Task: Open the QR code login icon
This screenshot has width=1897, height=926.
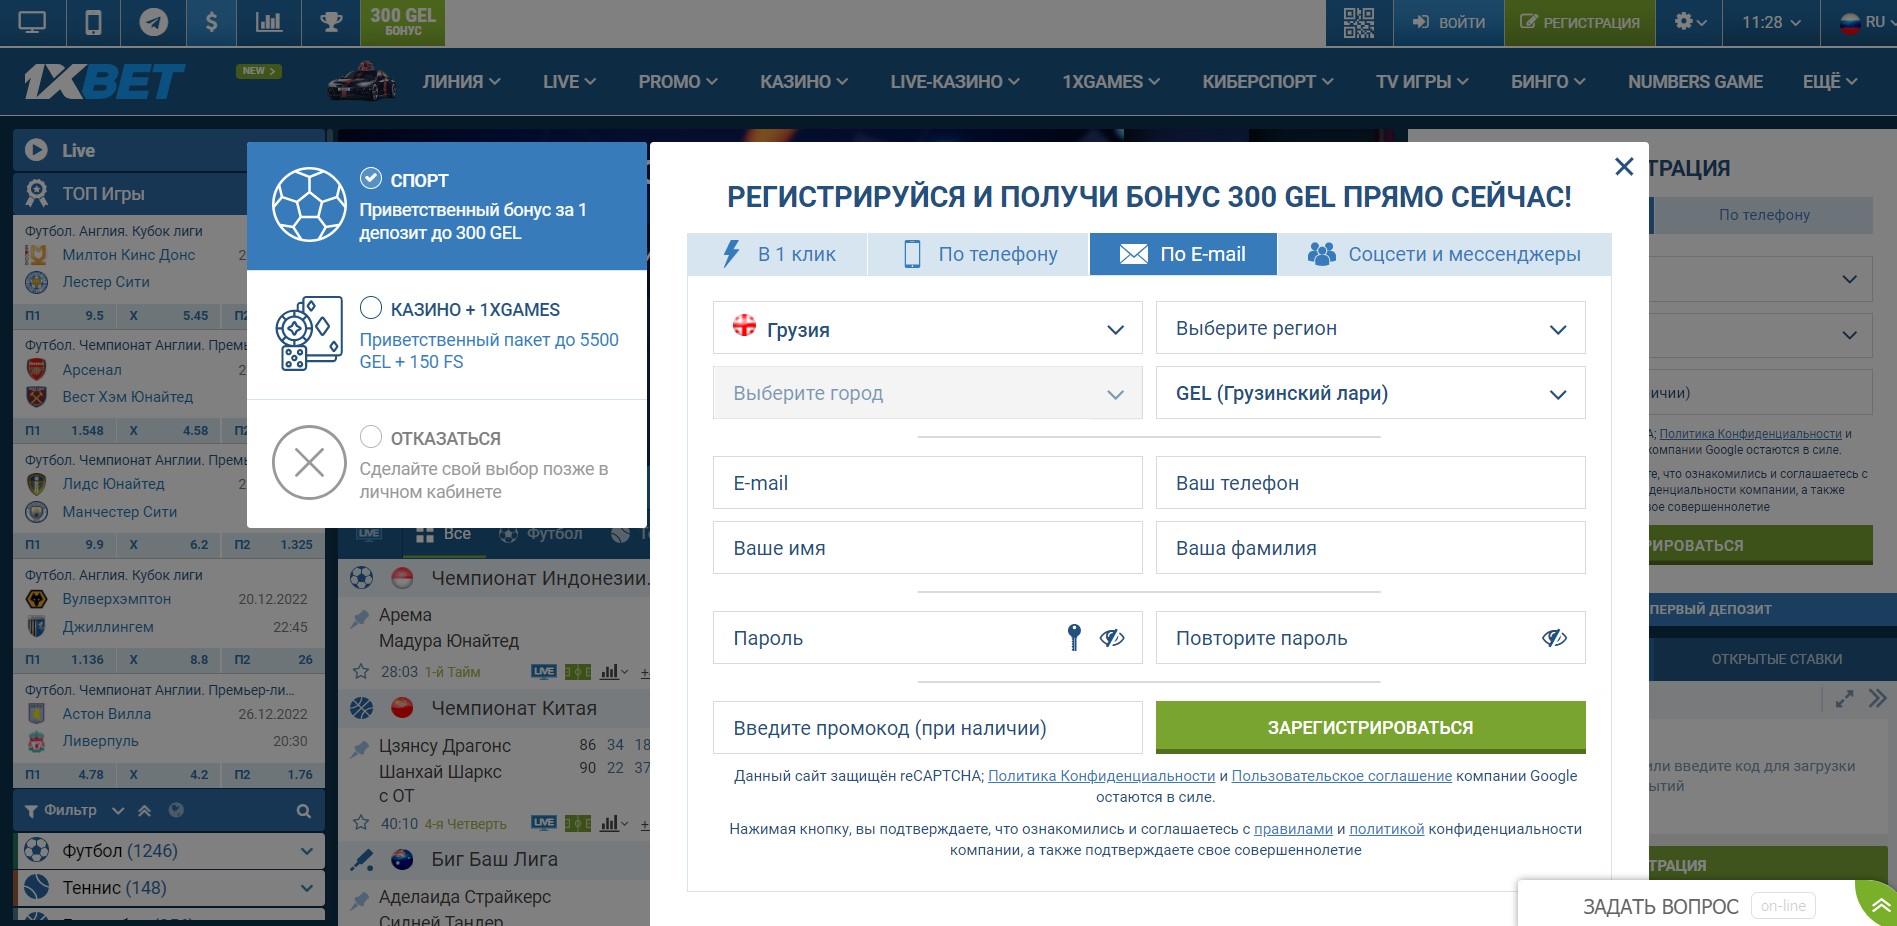Action: coord(1359,22)
